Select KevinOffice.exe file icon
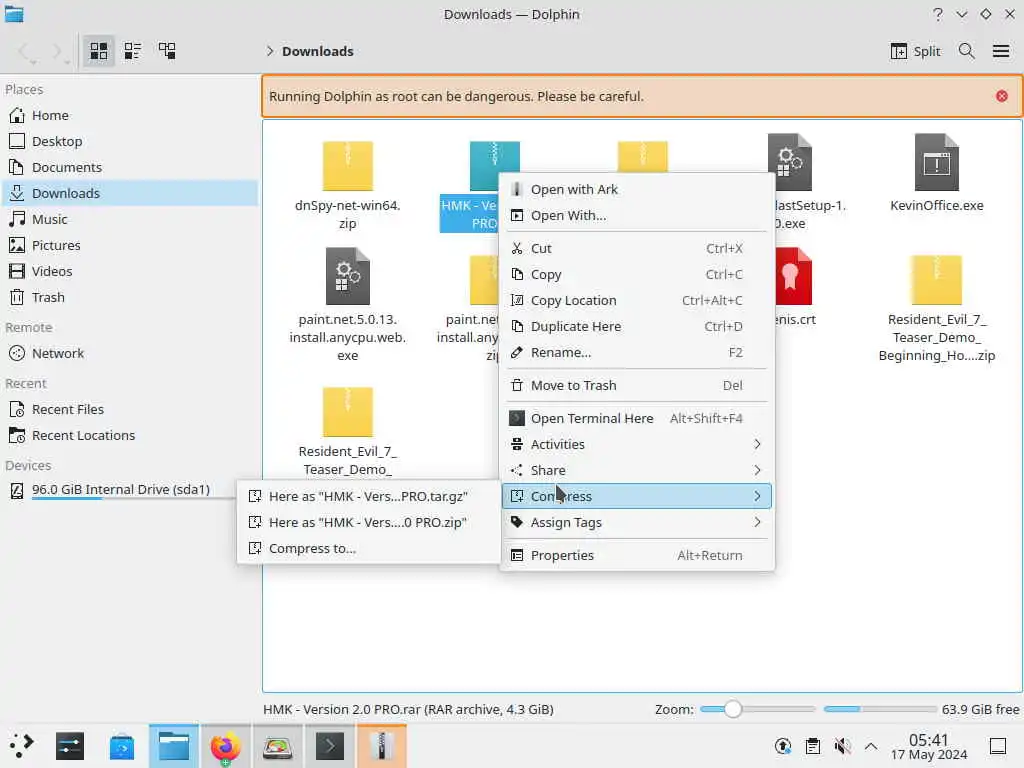Viewport: 1024px width, 768px height. [x=936, y=163]
